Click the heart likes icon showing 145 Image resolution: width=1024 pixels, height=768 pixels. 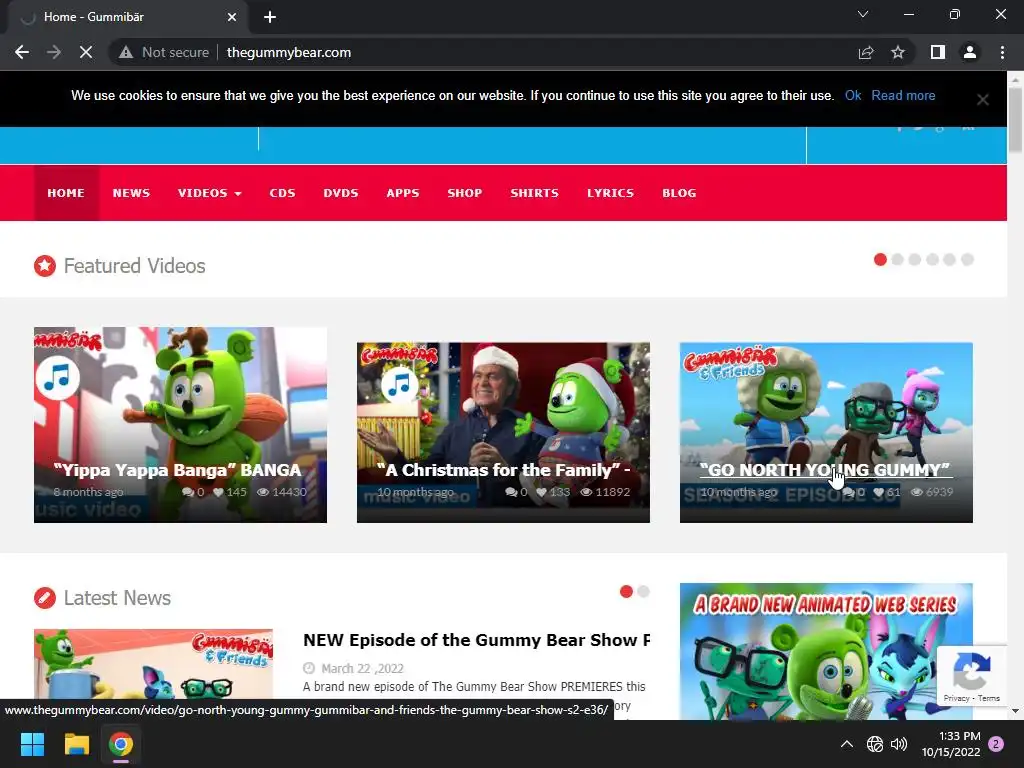click(218, 492)
